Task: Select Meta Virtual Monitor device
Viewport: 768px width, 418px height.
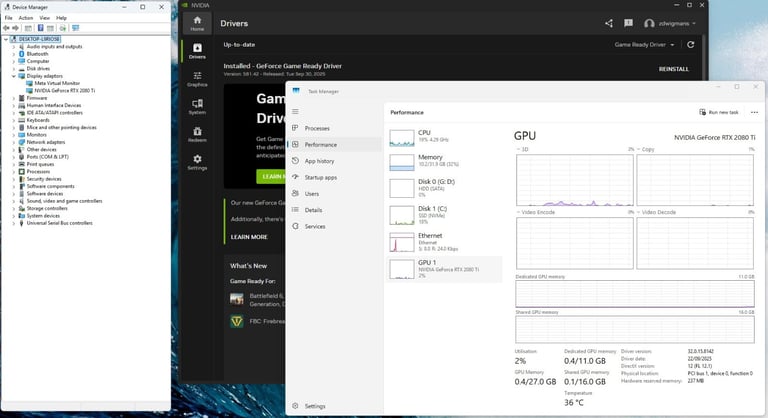Action: 57,83
